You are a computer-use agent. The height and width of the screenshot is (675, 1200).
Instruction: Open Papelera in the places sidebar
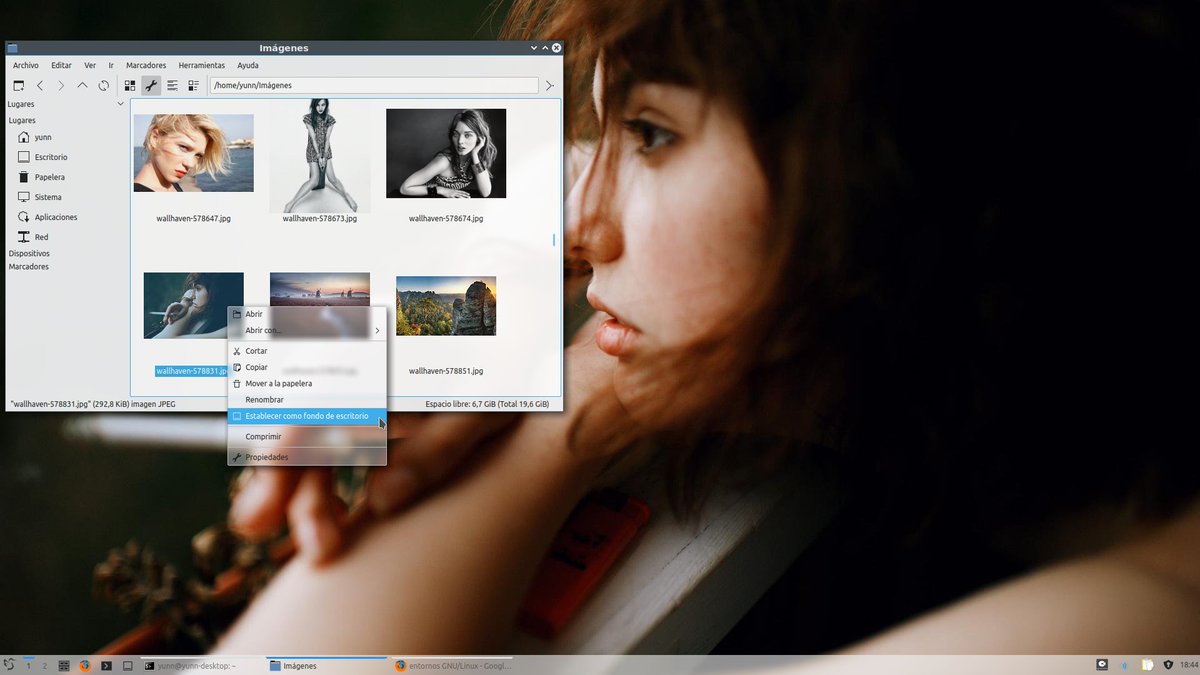tap(41, 177)
